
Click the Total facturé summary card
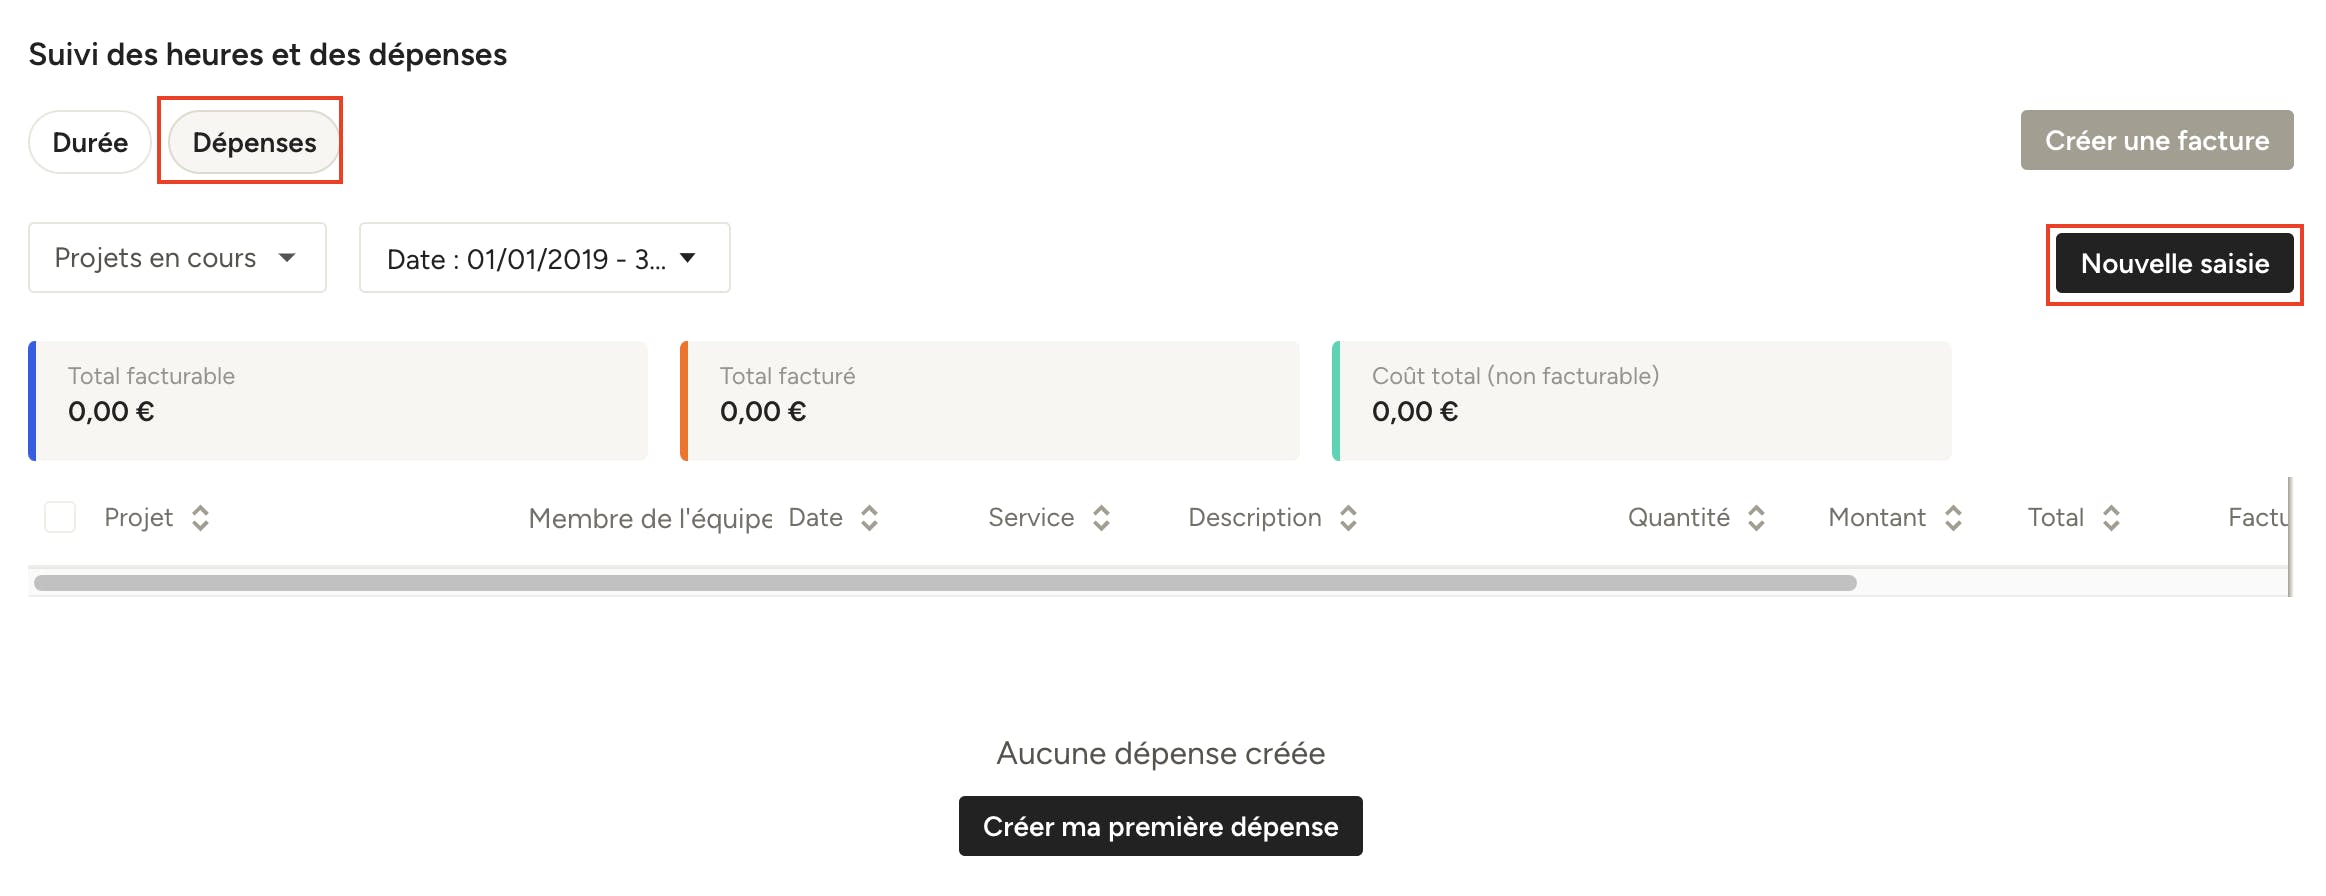990,401
